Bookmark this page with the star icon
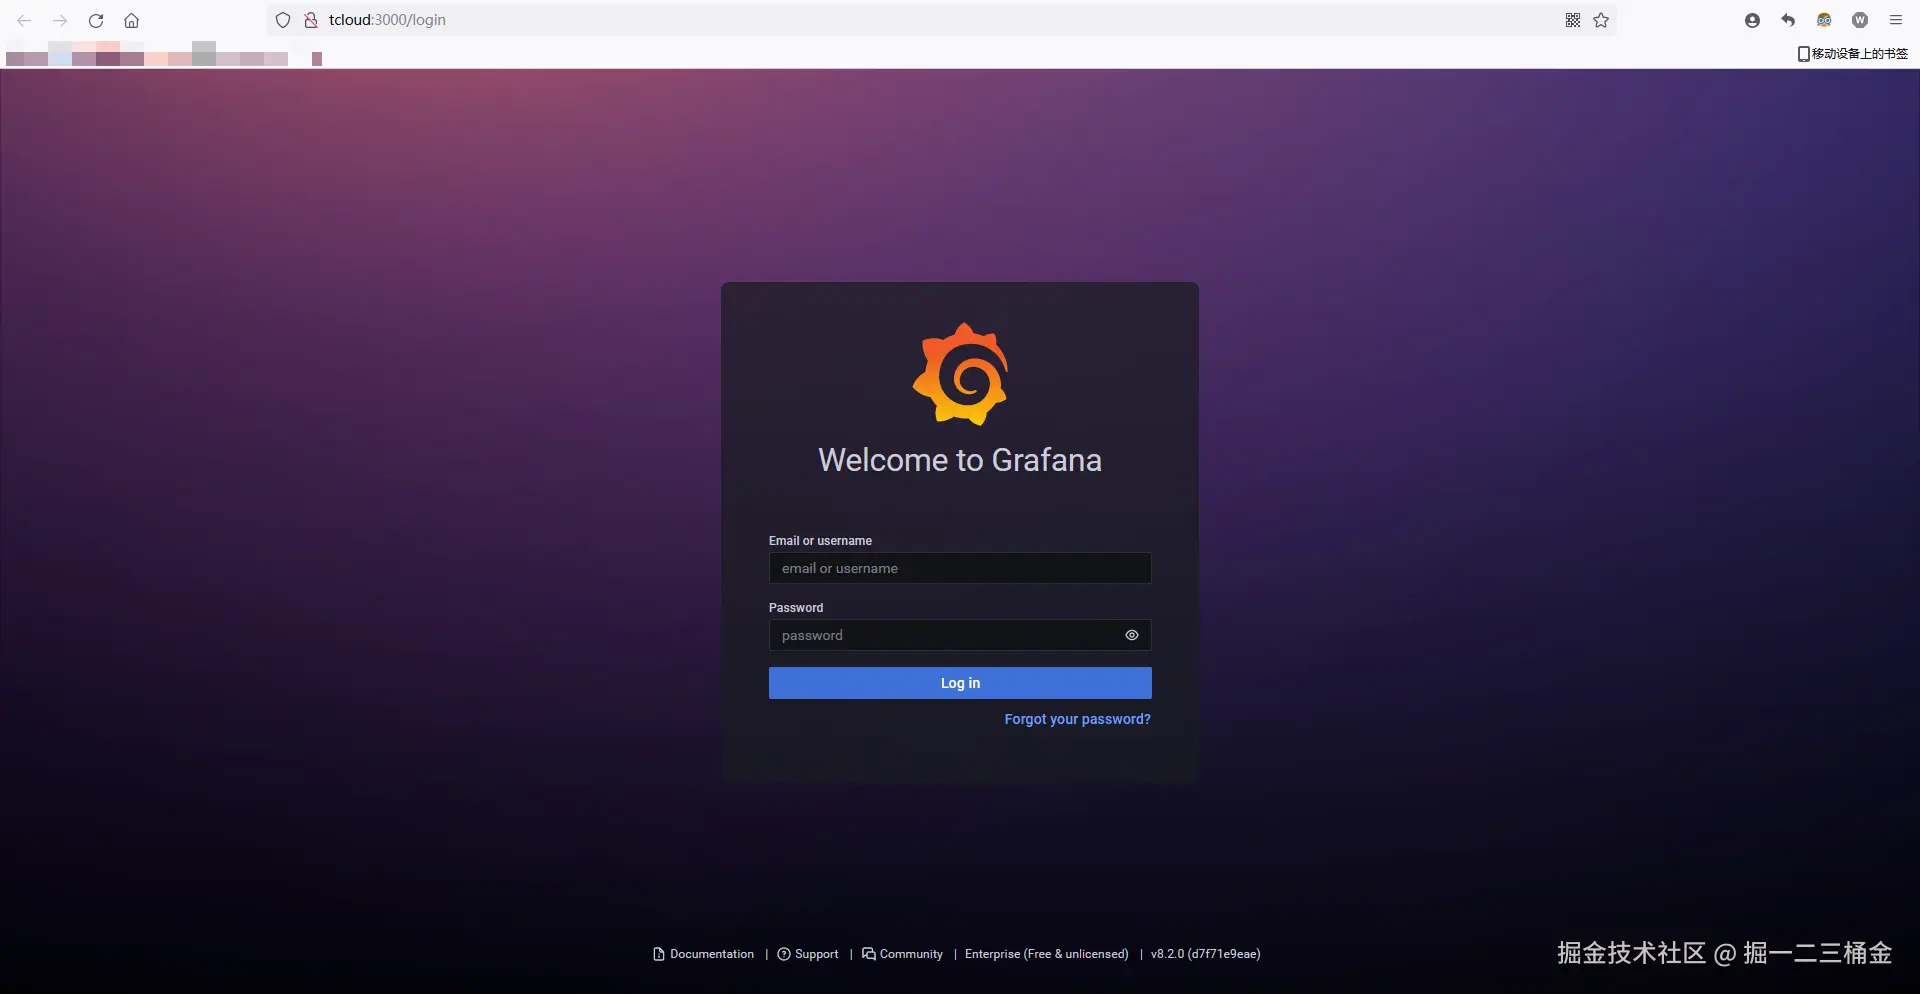The height and width of the screenshot is (994, 1920). [1601, 20]
